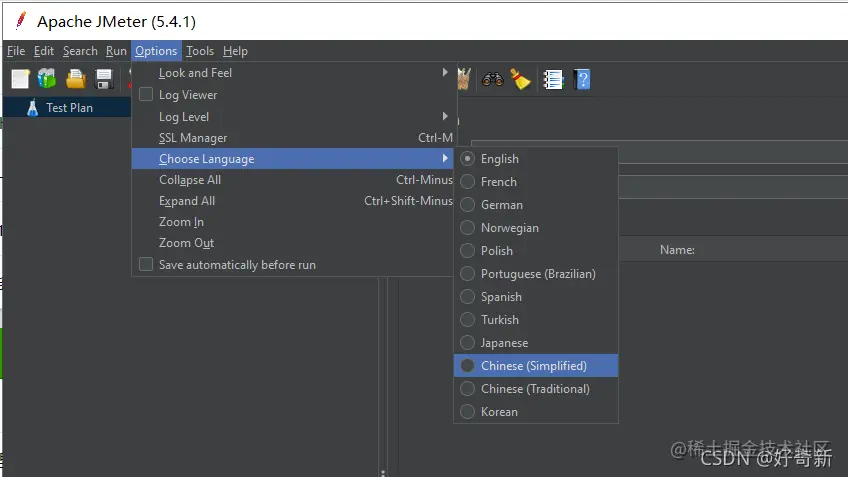Open the Help menu
Image resolution: width=848 pixels, height=477 pixels.
tap(235, 51)
